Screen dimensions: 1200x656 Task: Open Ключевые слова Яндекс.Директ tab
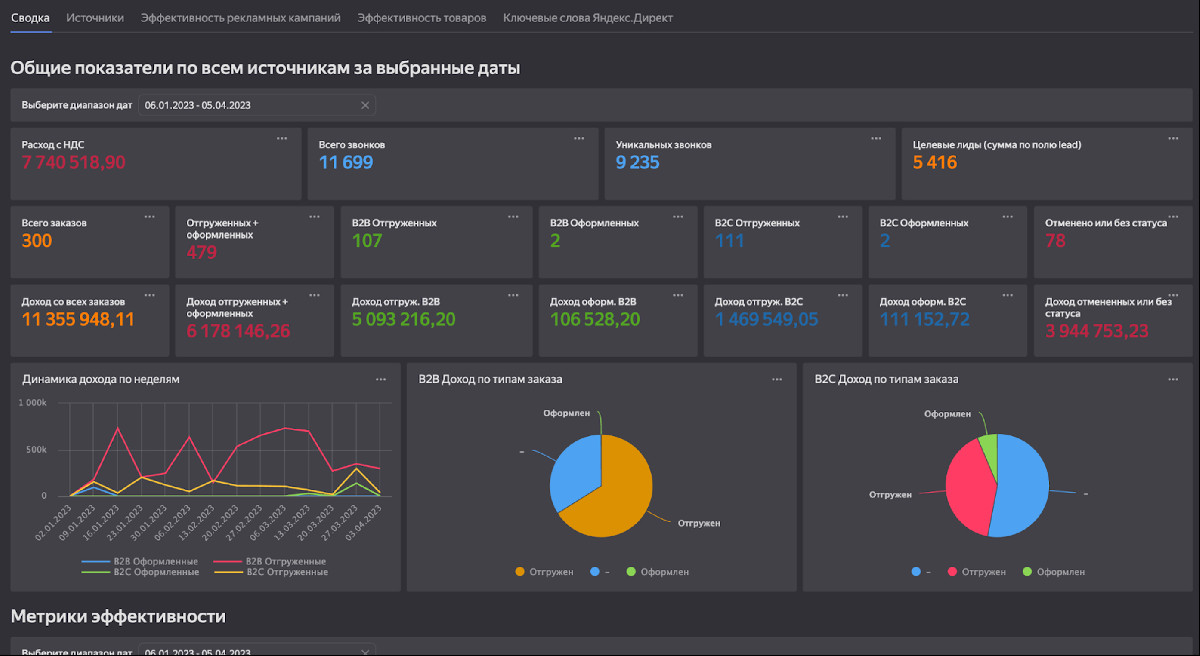point(588,18)
